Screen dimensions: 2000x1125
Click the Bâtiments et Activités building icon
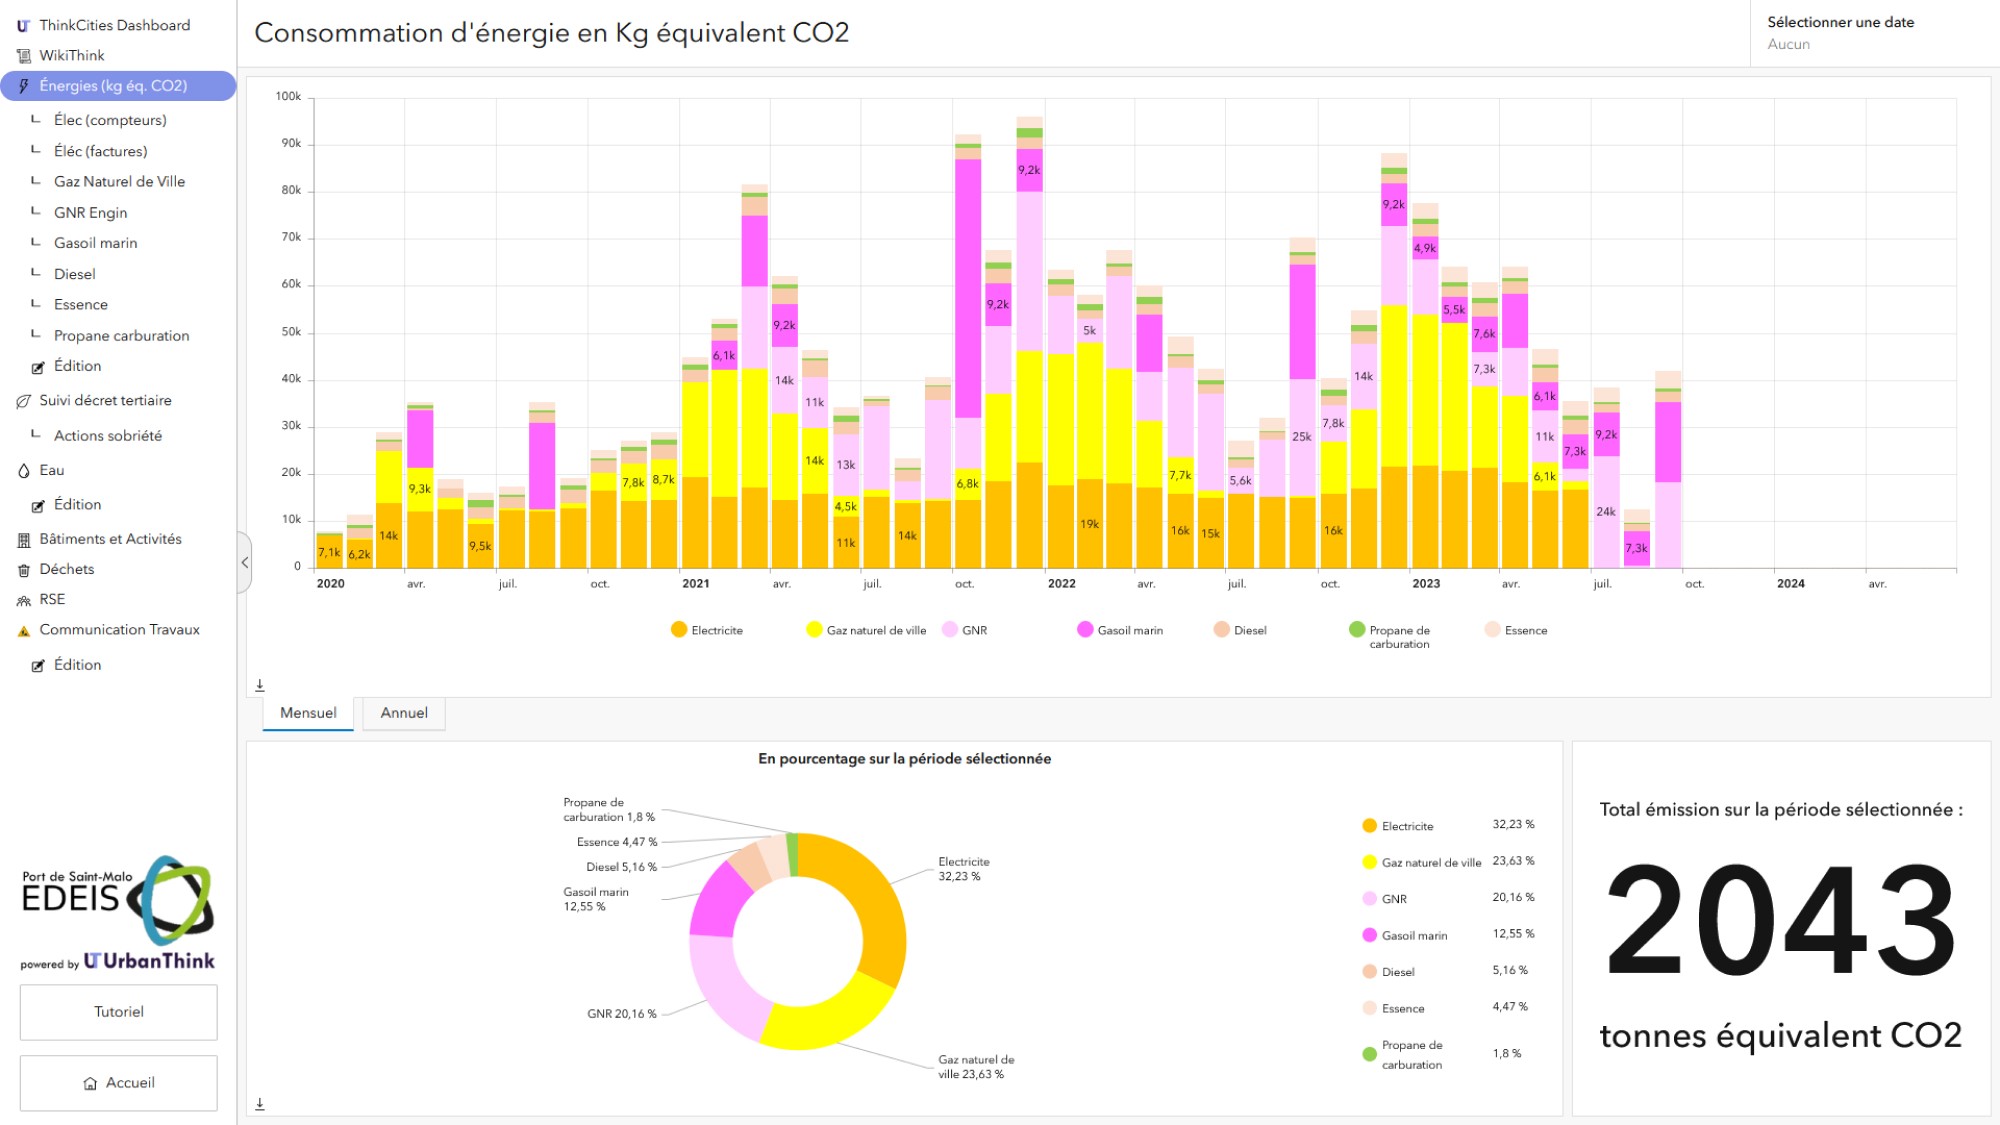coord(24,540)
